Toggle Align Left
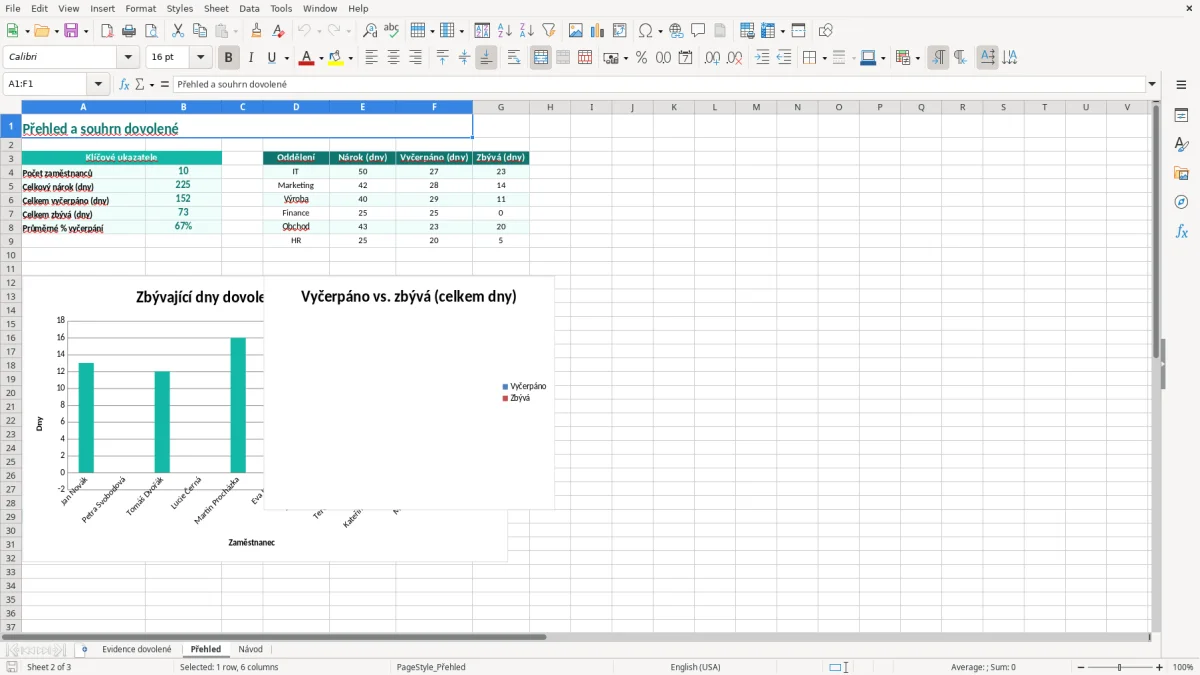 372,58
